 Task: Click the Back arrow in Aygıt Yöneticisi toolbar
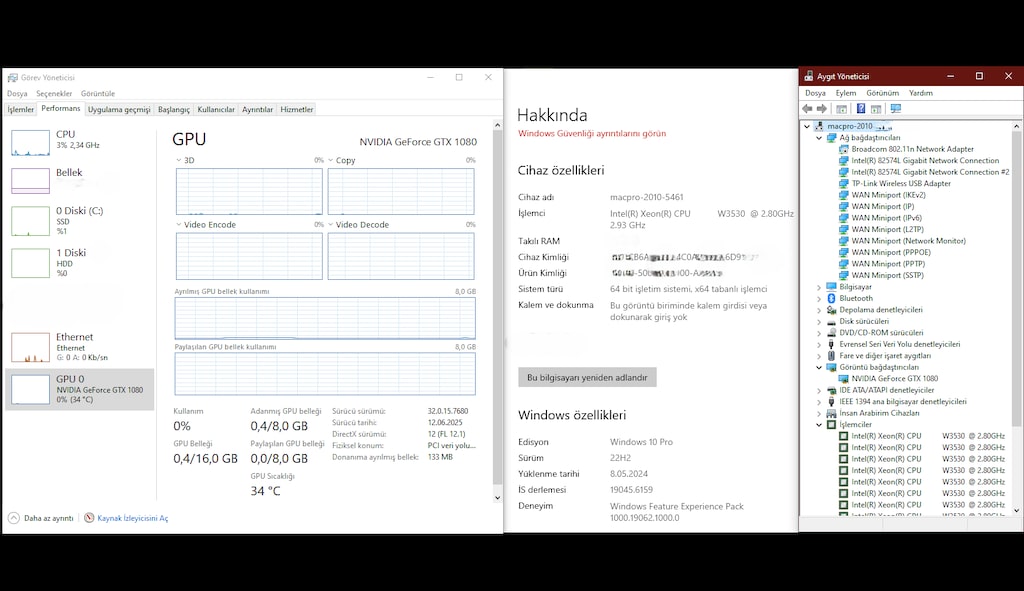click(x=808, y=109)
